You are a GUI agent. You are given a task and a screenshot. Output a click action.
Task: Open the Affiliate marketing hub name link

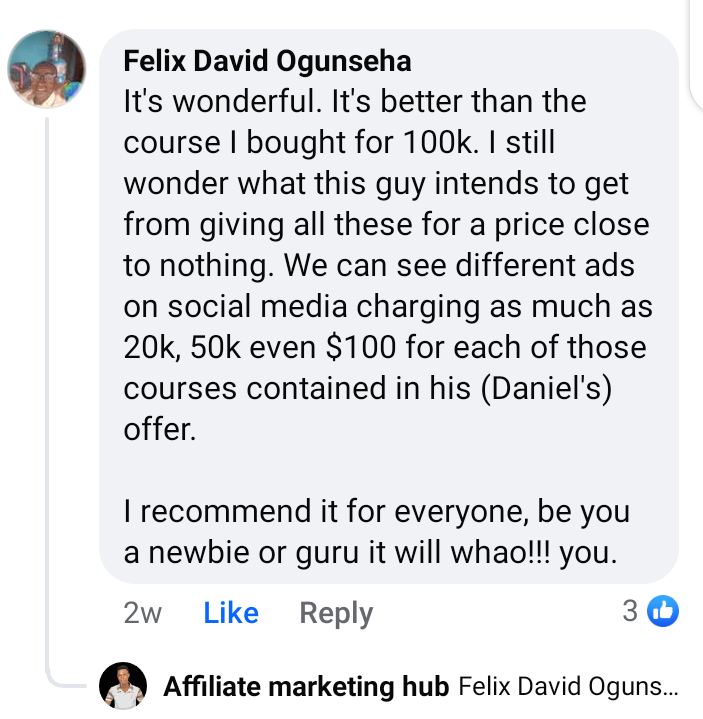[306, 686]
